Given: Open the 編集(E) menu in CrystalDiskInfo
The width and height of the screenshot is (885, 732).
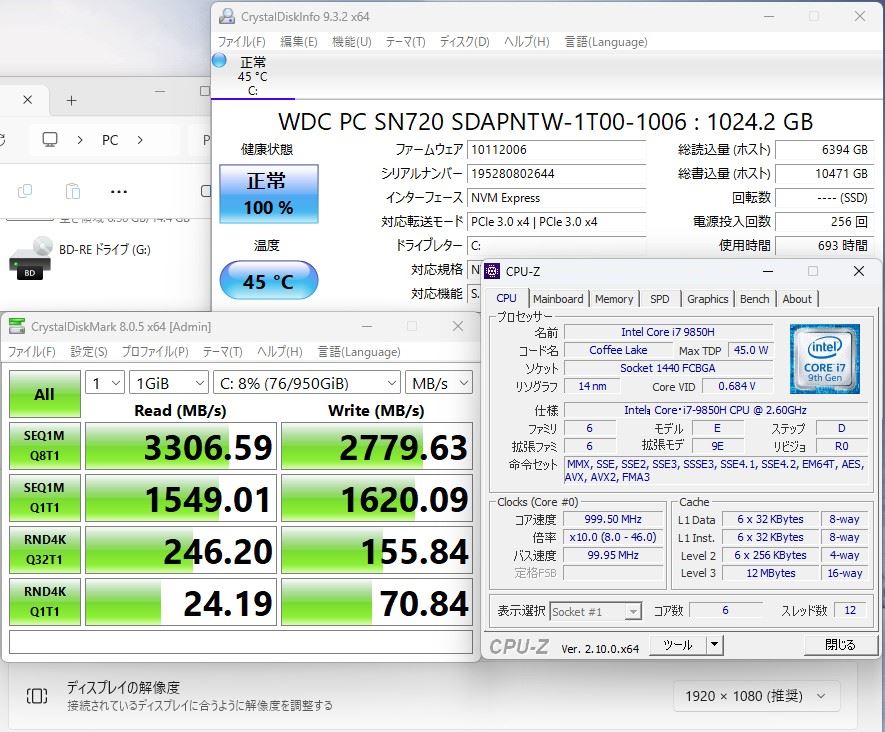Looking at the screenshot, I should pos(299,42).
